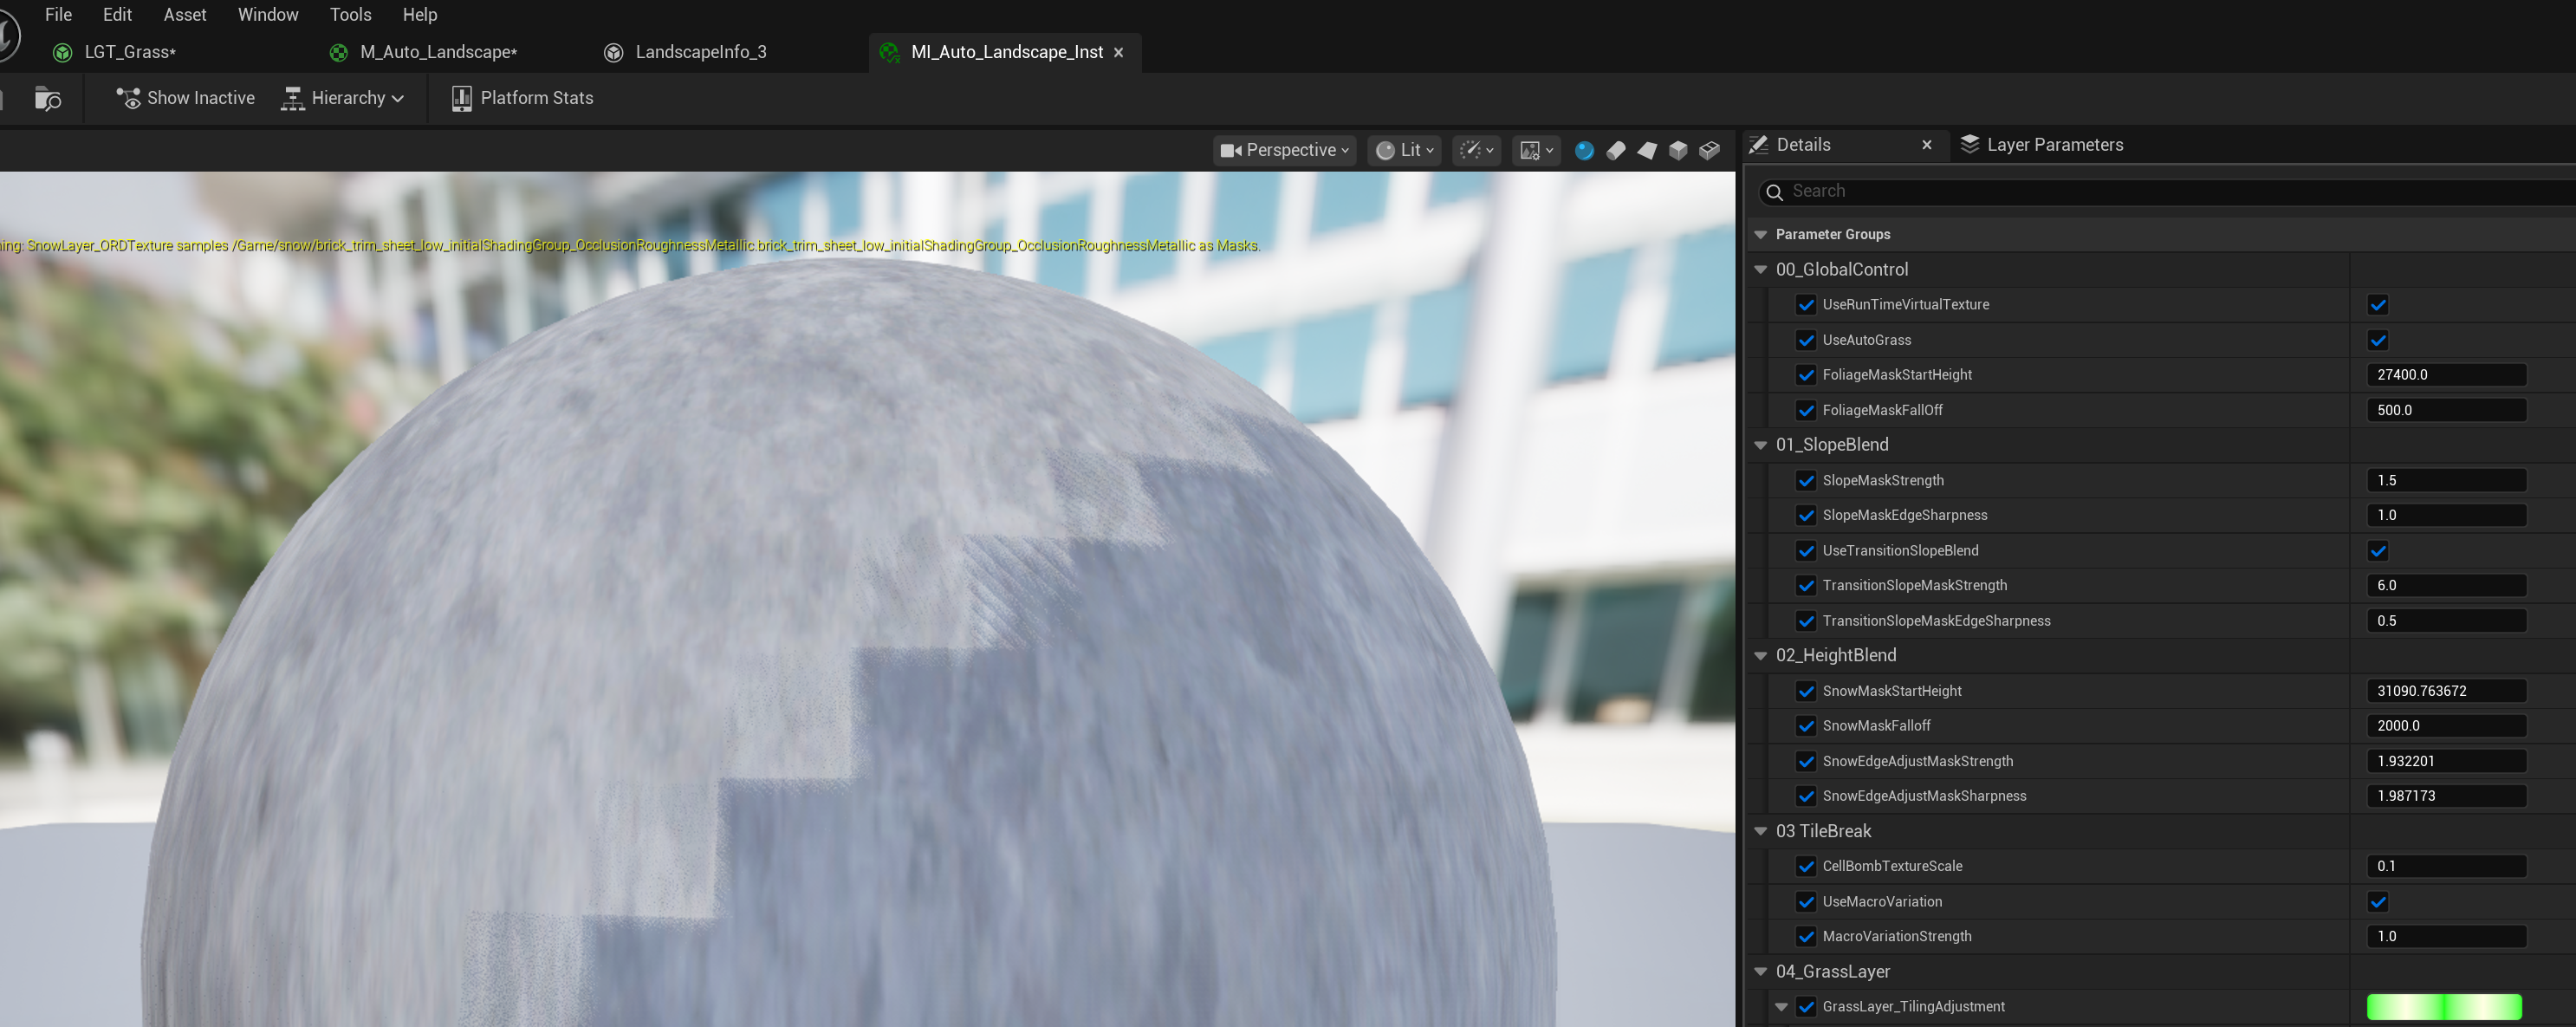
Task: Use the custom preview mesh icon
Action: [1709, 150]
